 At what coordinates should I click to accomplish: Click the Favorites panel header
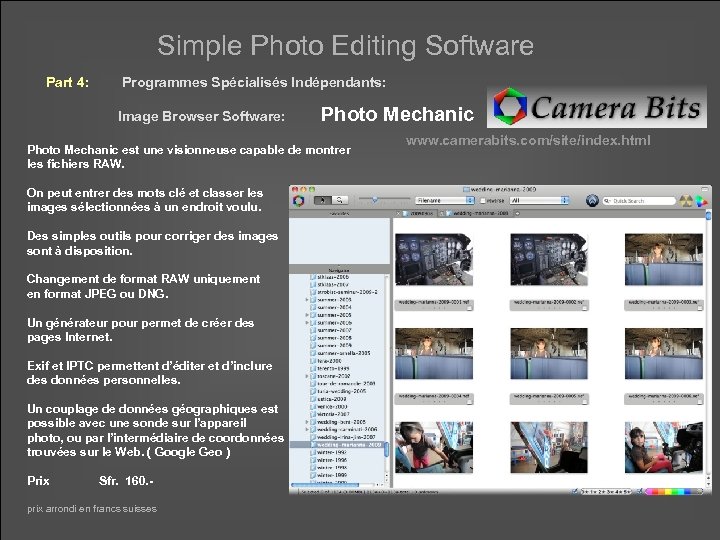tap(339, 214)
